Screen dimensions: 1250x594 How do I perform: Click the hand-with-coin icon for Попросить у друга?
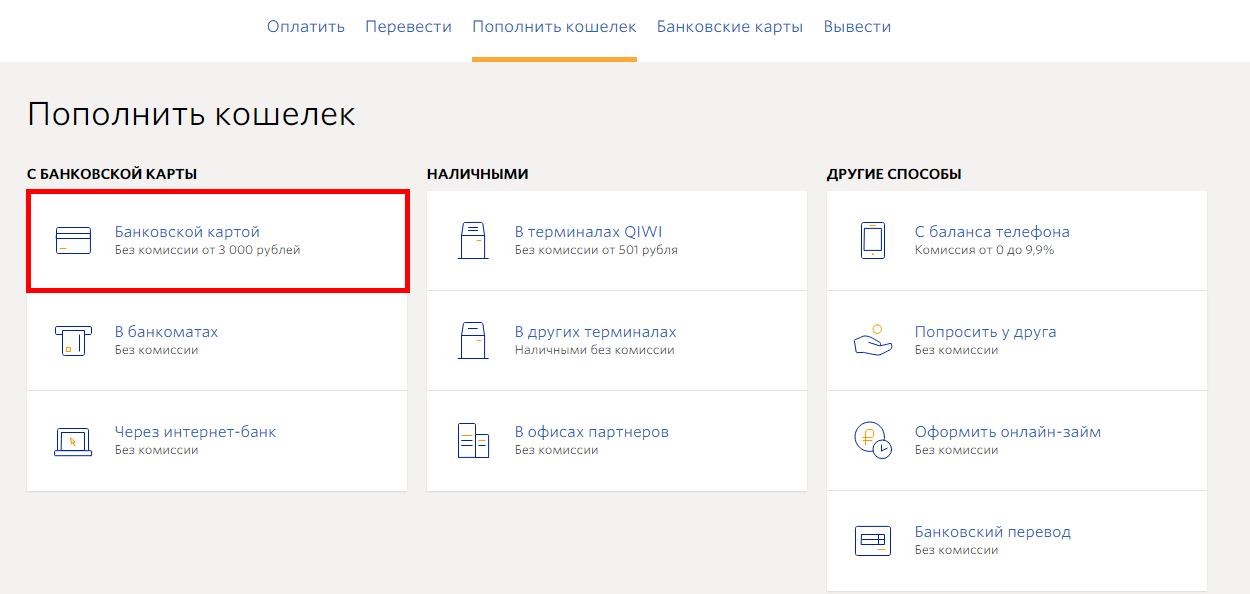tap(873, 340)
